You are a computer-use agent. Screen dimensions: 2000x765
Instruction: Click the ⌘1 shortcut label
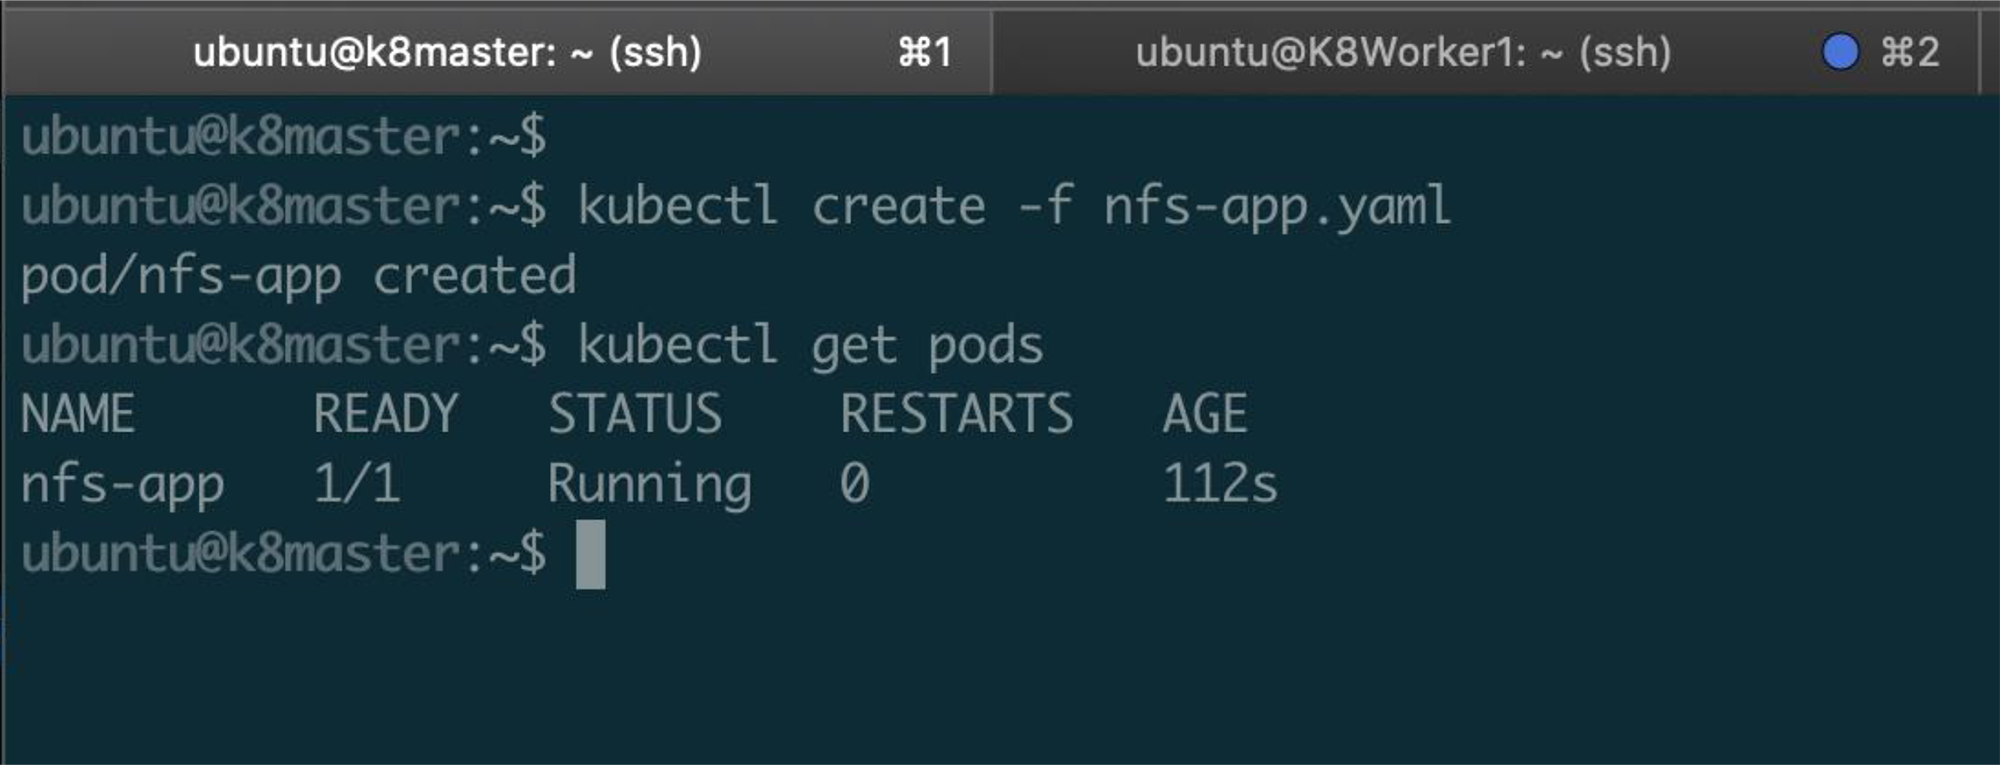tap(924, 52)
